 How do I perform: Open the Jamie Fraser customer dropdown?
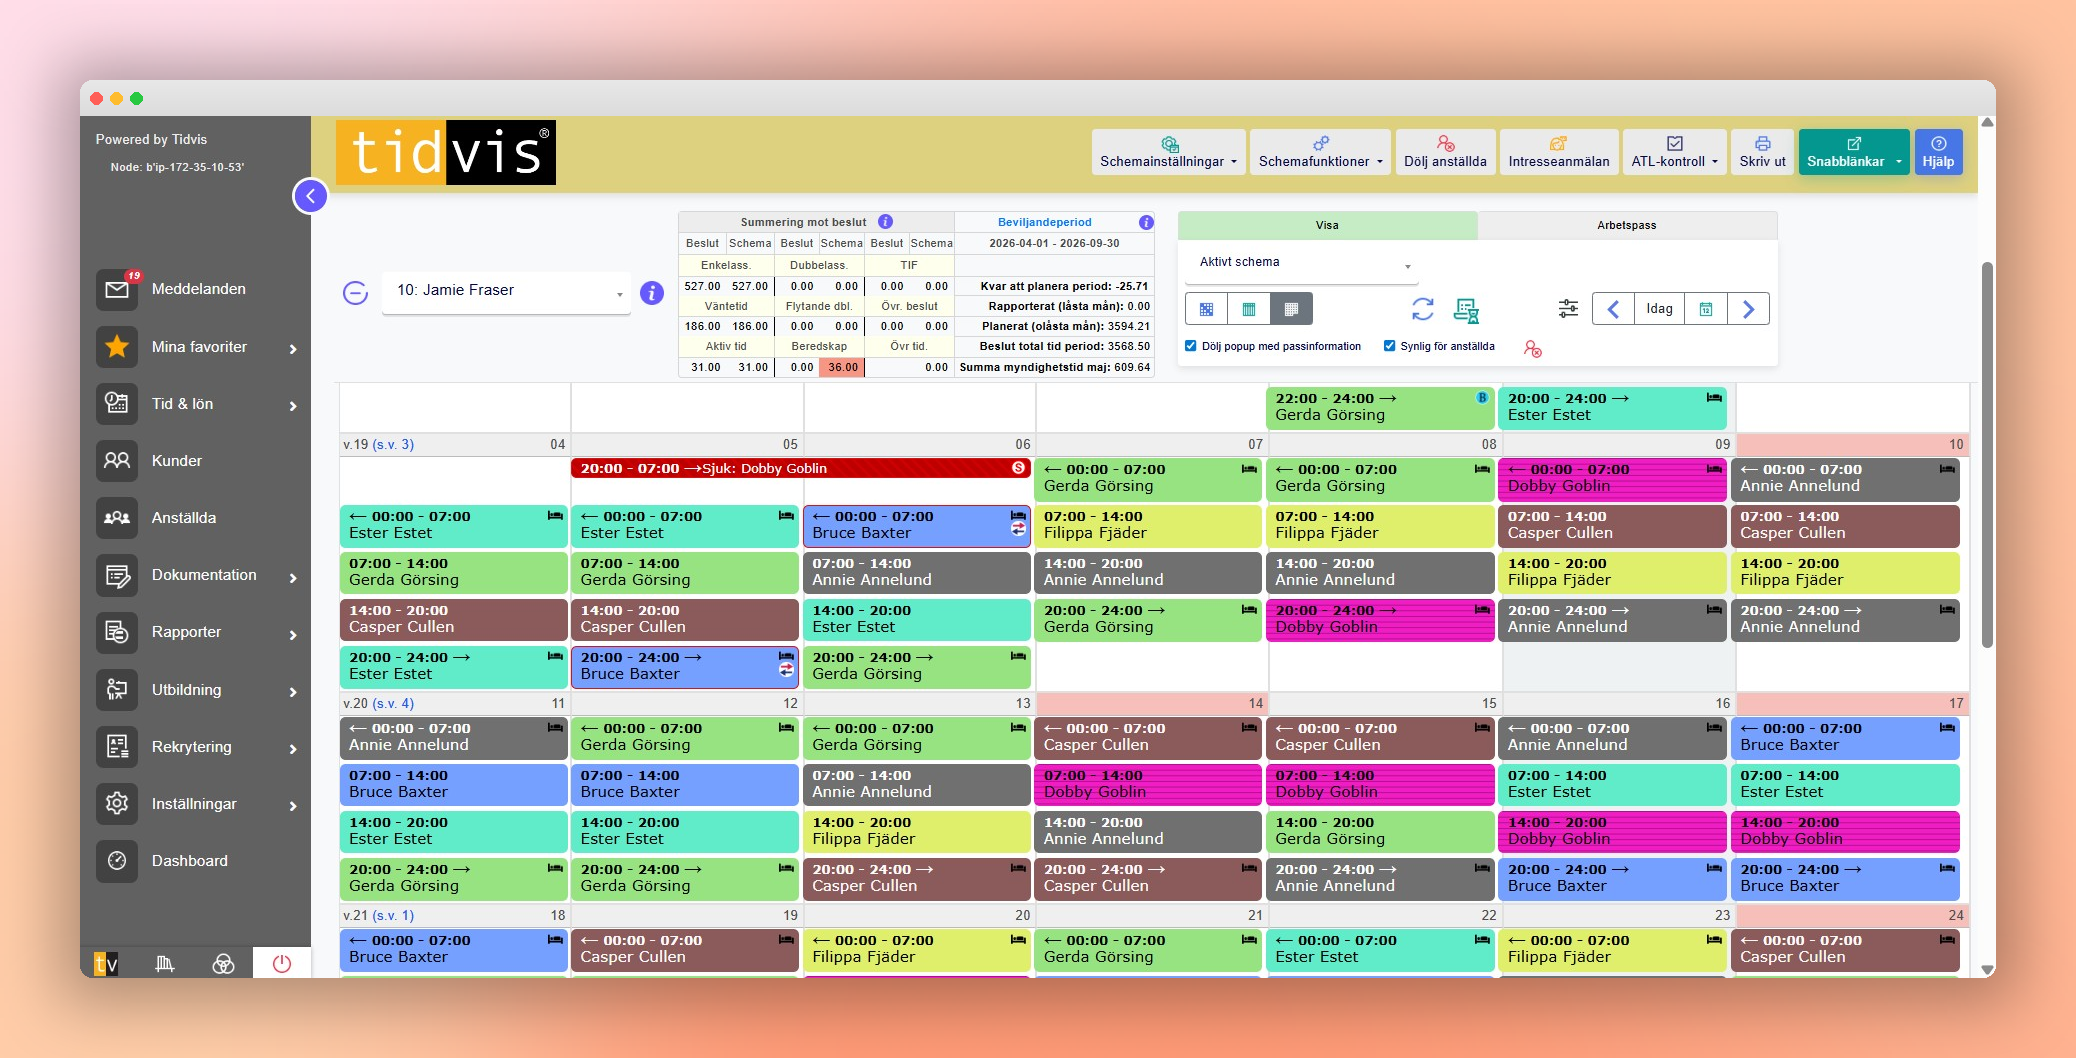(506, 292)
